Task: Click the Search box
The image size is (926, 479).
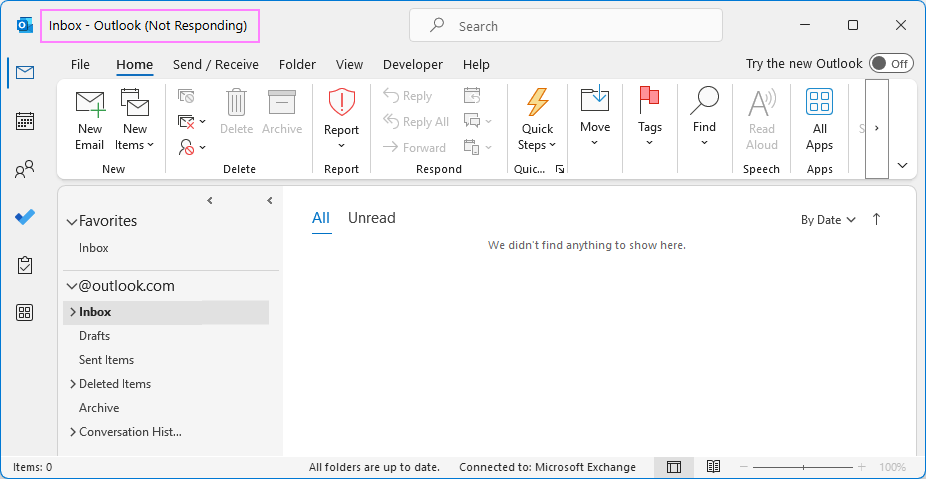Action: [566, 25]
